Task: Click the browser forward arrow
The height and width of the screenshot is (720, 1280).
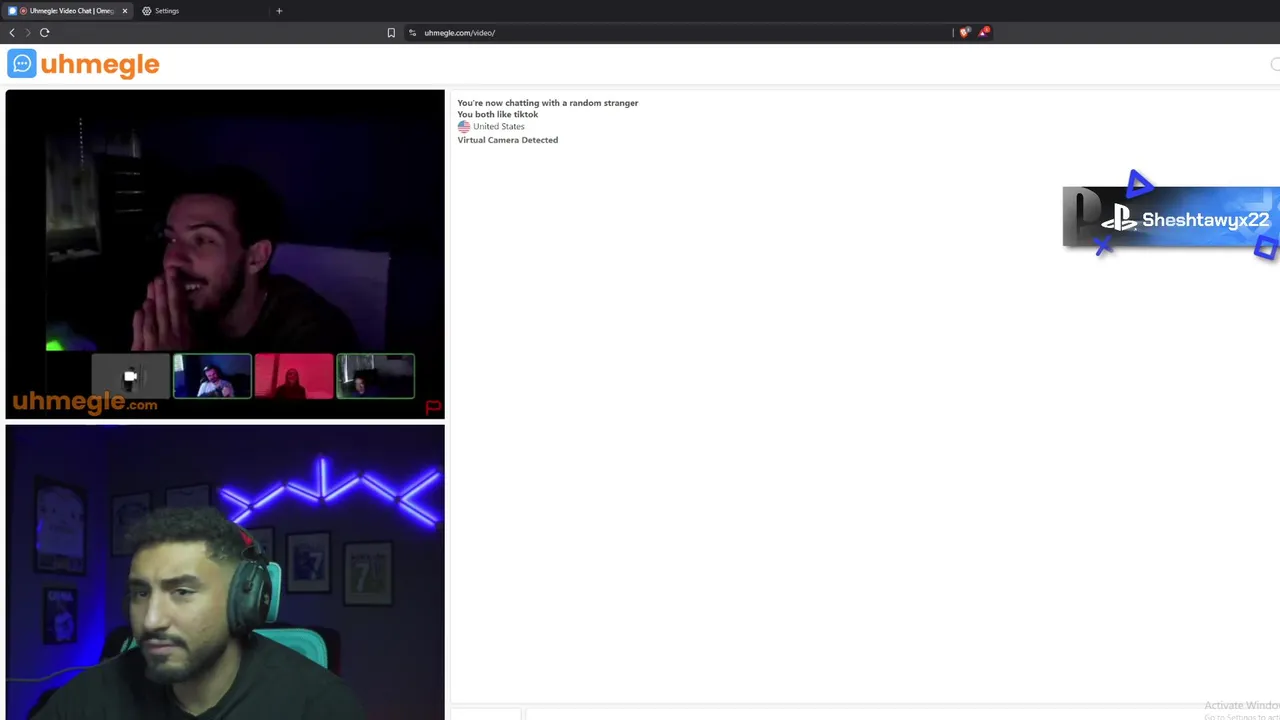Action: (28, 33)
